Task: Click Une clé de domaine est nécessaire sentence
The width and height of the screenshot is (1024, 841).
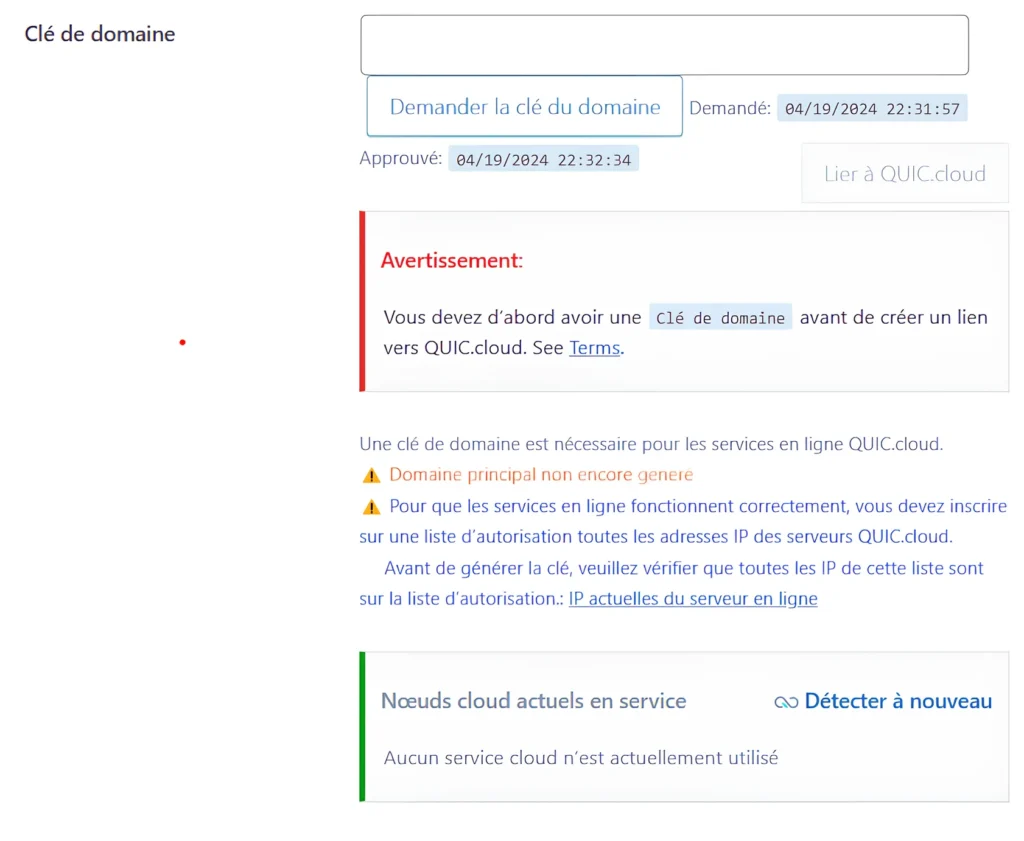Action: click(x=651, y=444)
